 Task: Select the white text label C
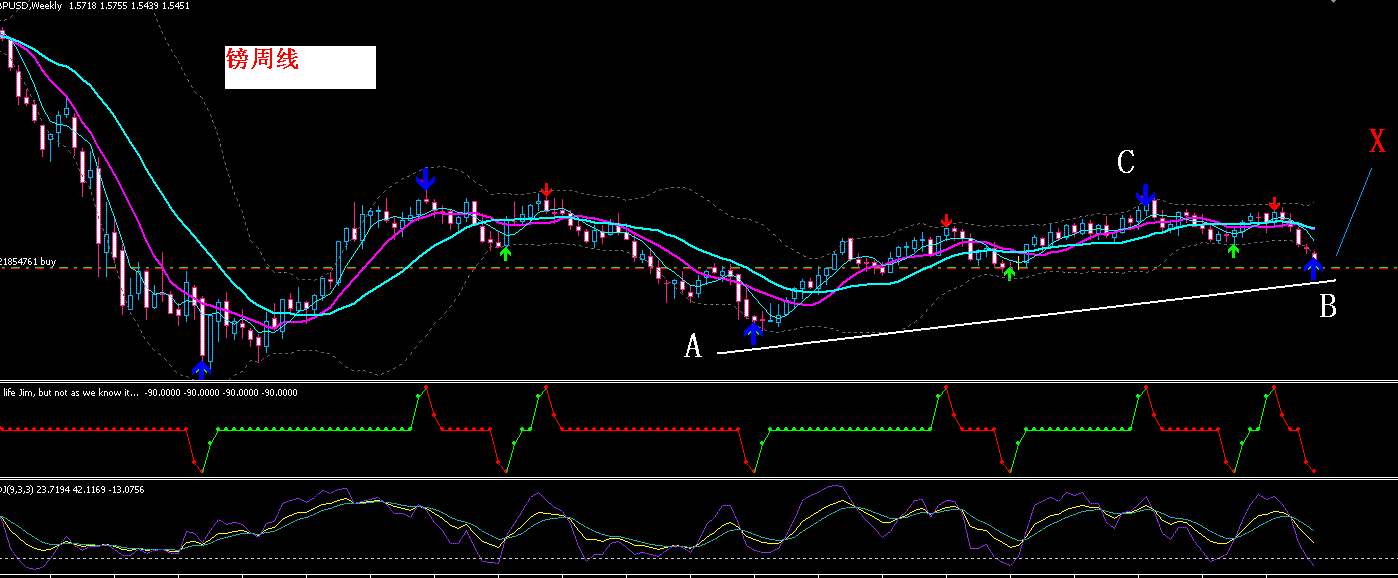pos(1126,162)
